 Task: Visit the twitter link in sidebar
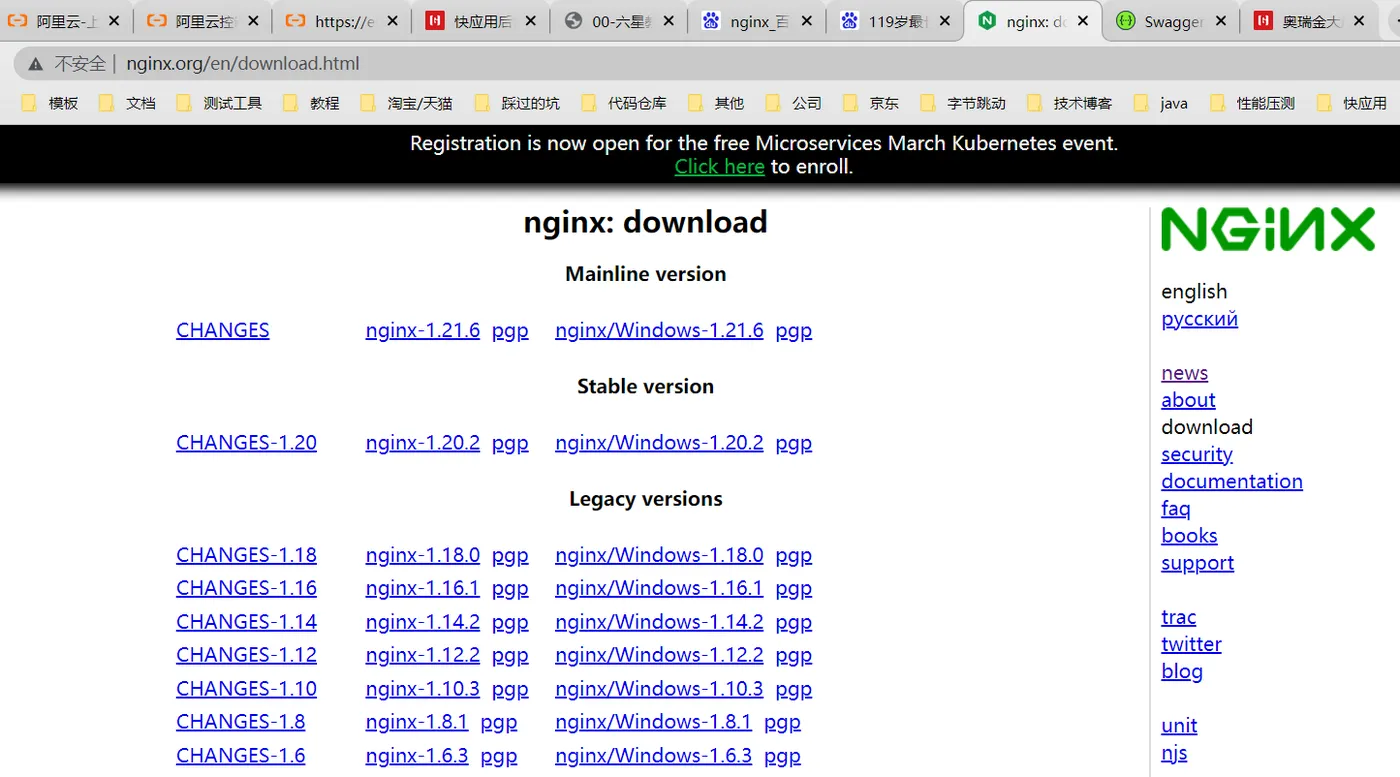(x=1191, y=644)
